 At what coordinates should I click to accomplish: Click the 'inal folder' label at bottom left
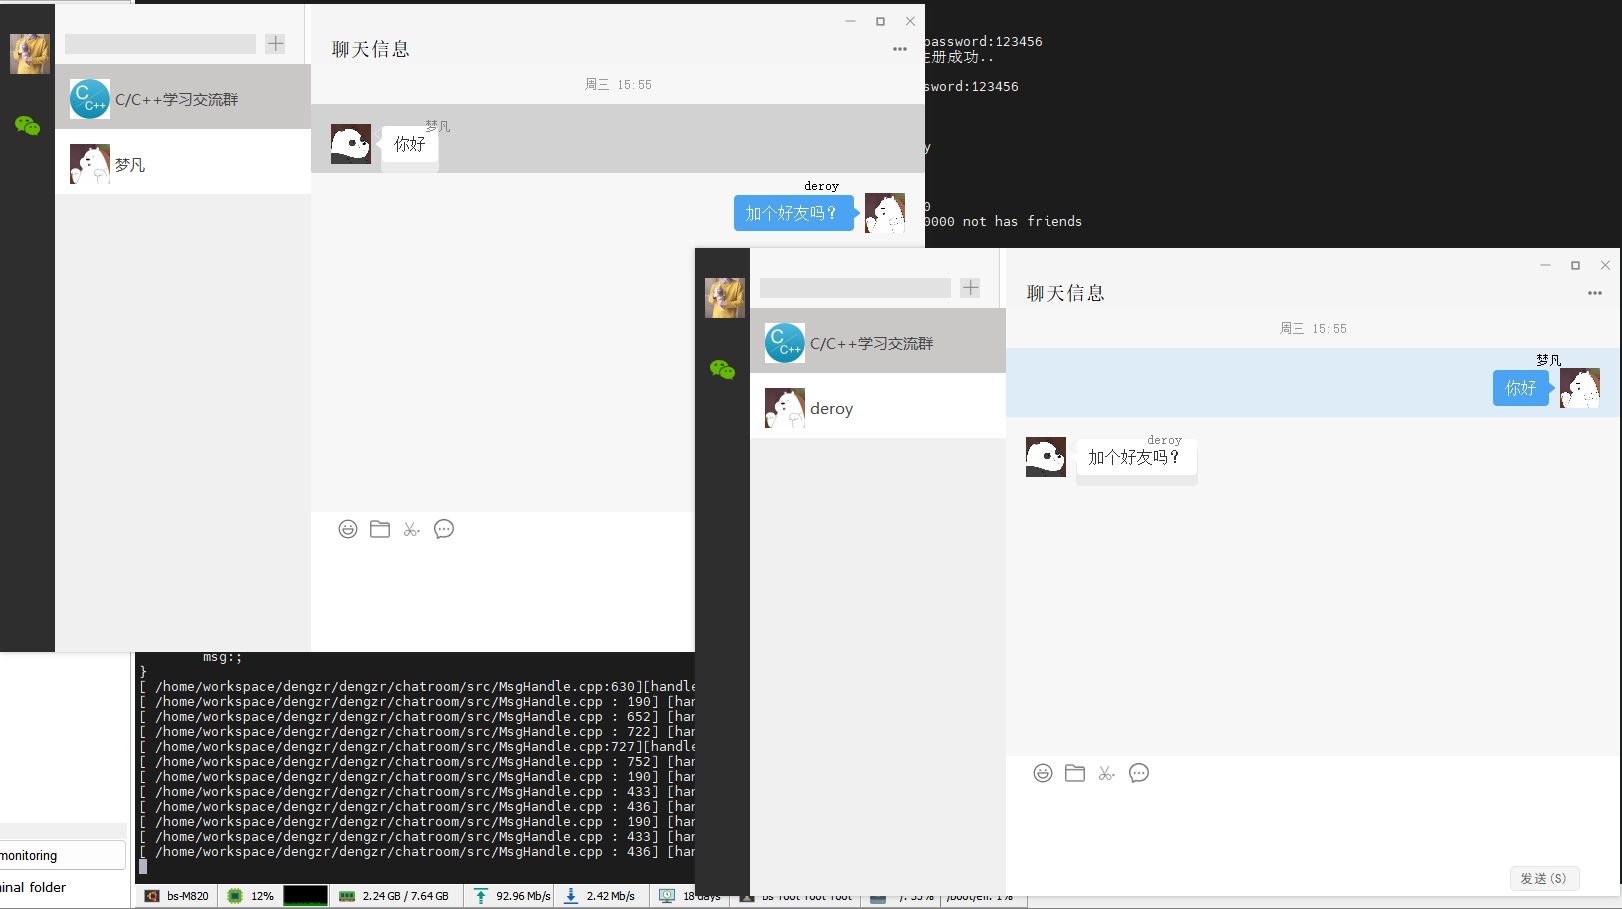coord(33,887)
